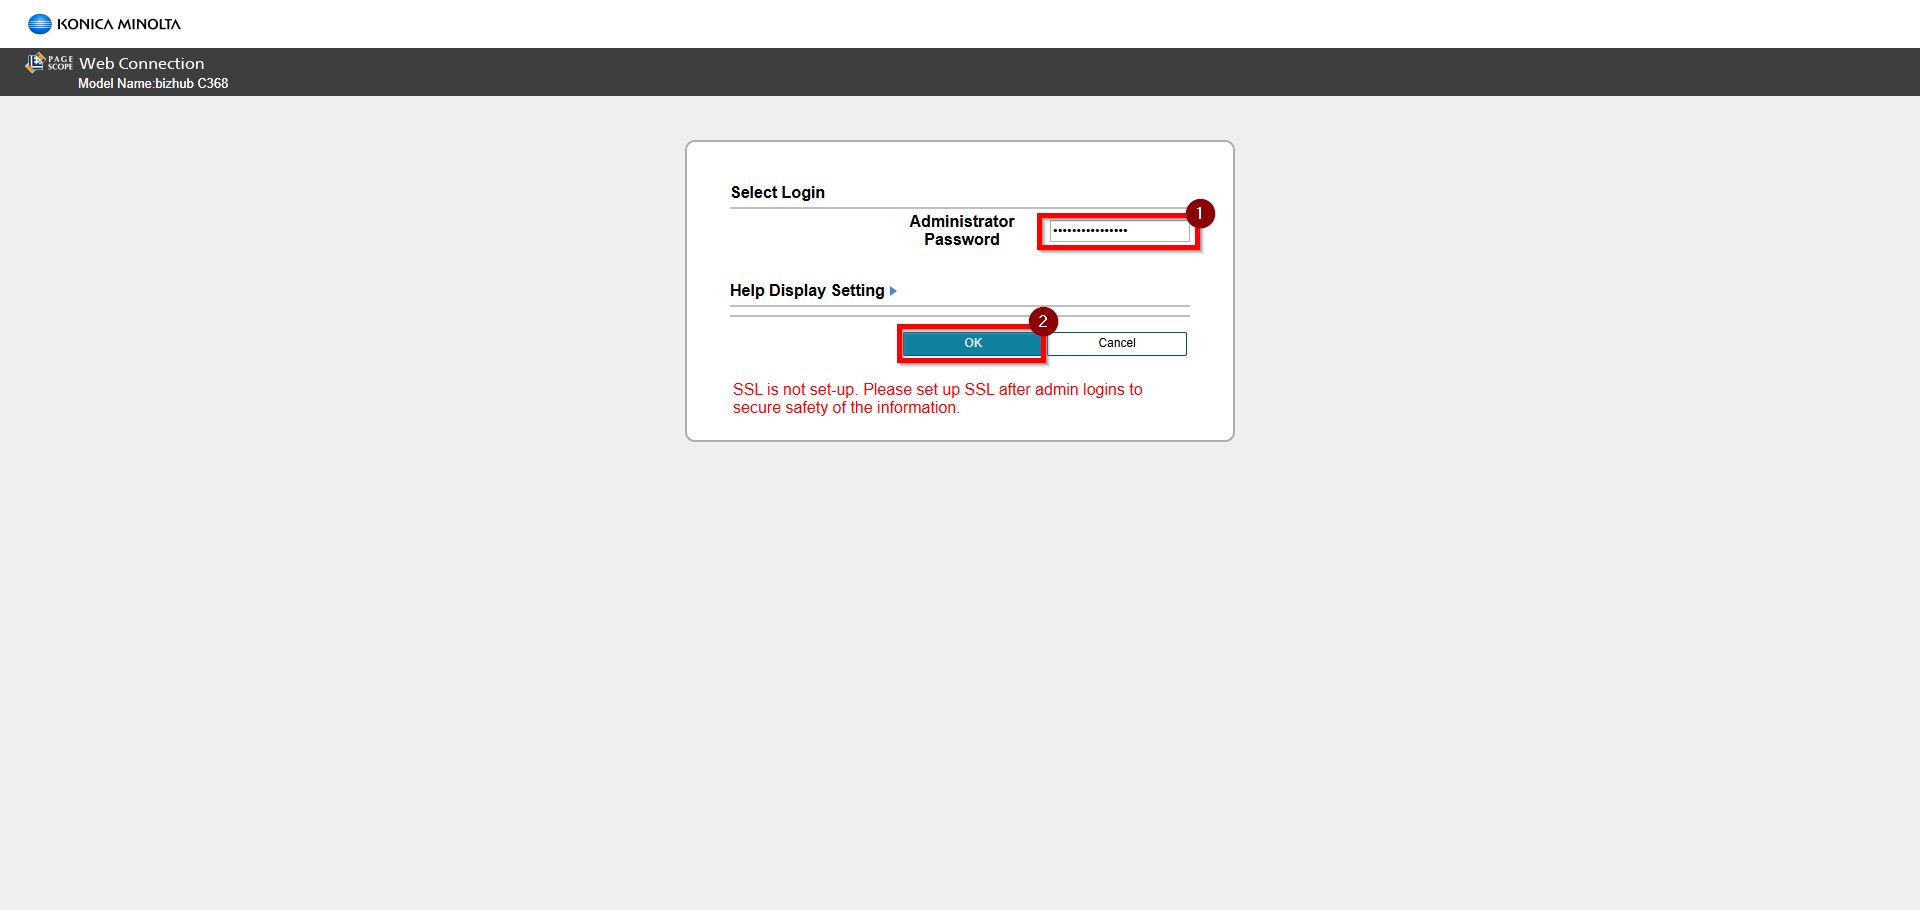Expand the Help Display Setting label
Image resolution: width=1920 pixels, height=910 pixels.
pyautogui.click(x=806, y=291)
